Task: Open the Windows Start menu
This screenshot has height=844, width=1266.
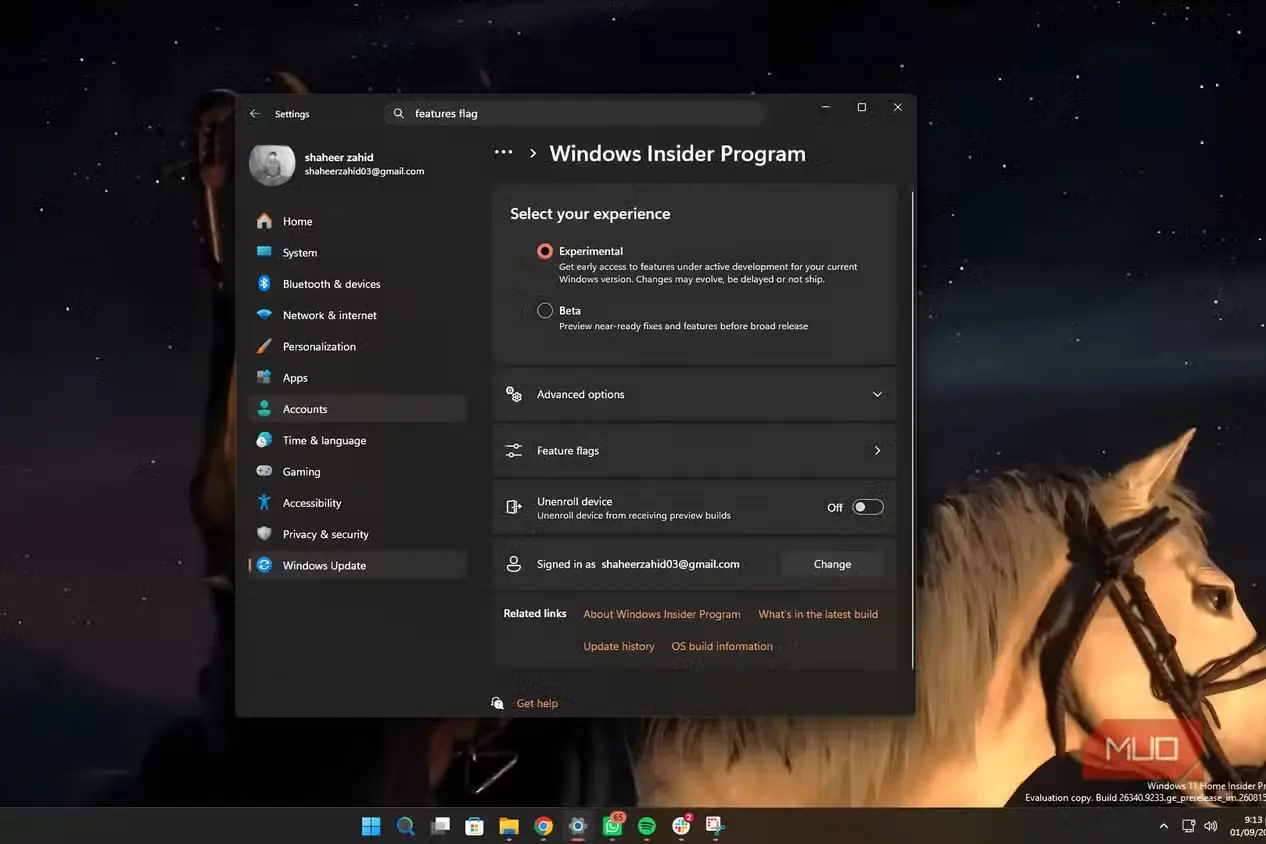Action: click(371, 826)
